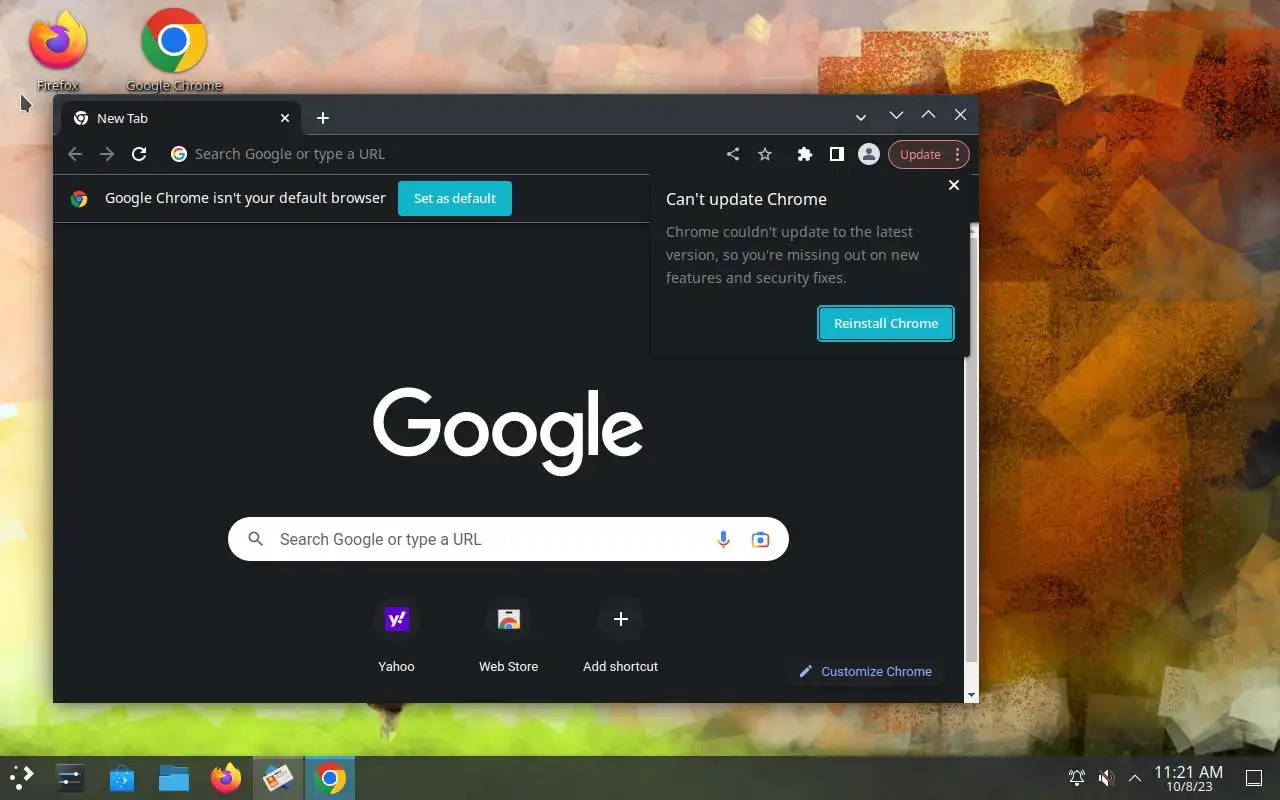
Task: Open the profile avatar menu
Action: click(x=869, y=154)
